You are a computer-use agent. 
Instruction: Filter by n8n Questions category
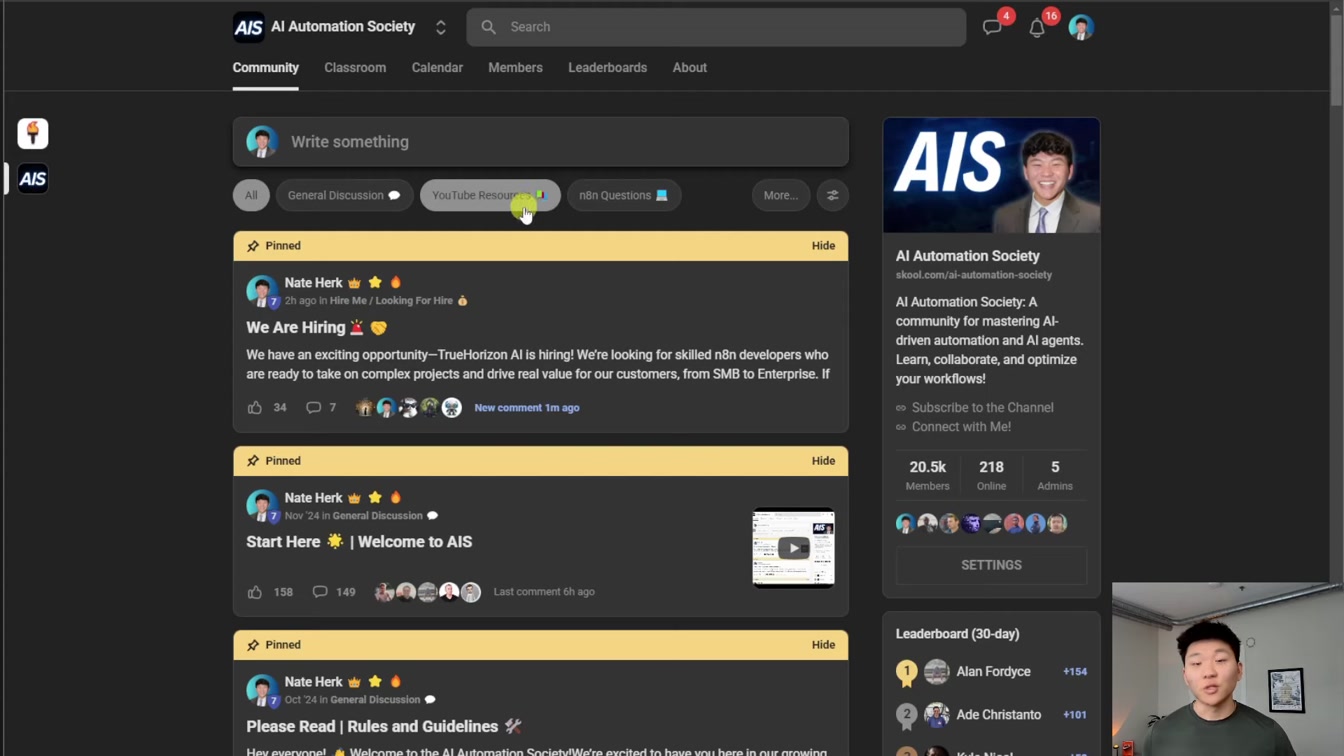(x=624, y=195)
